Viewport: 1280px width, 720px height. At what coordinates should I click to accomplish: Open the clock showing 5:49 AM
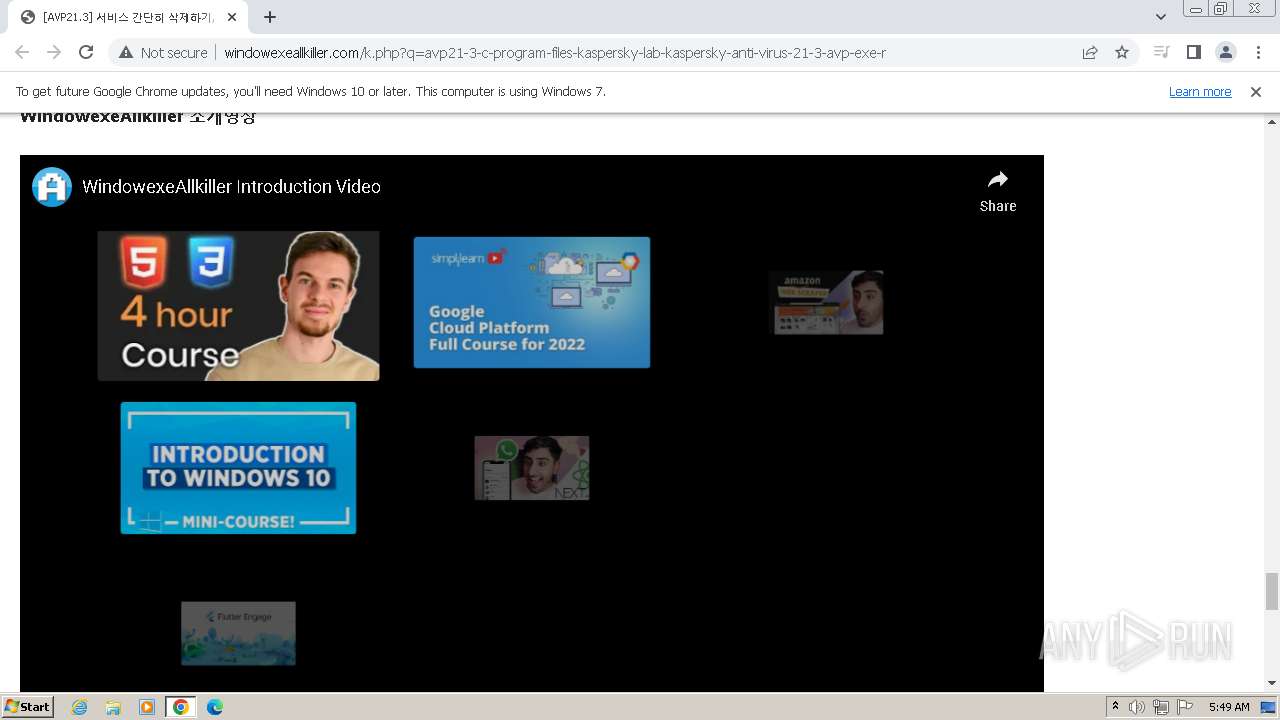tap(1229, 707)
